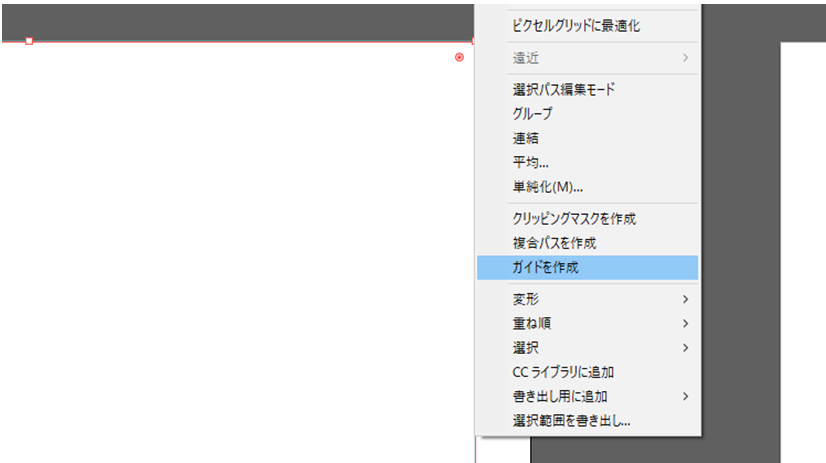The width and height of the screenshot is (826, 463).
Task: Open 単純化(M)... dialog entry
Action: point(587,186)
